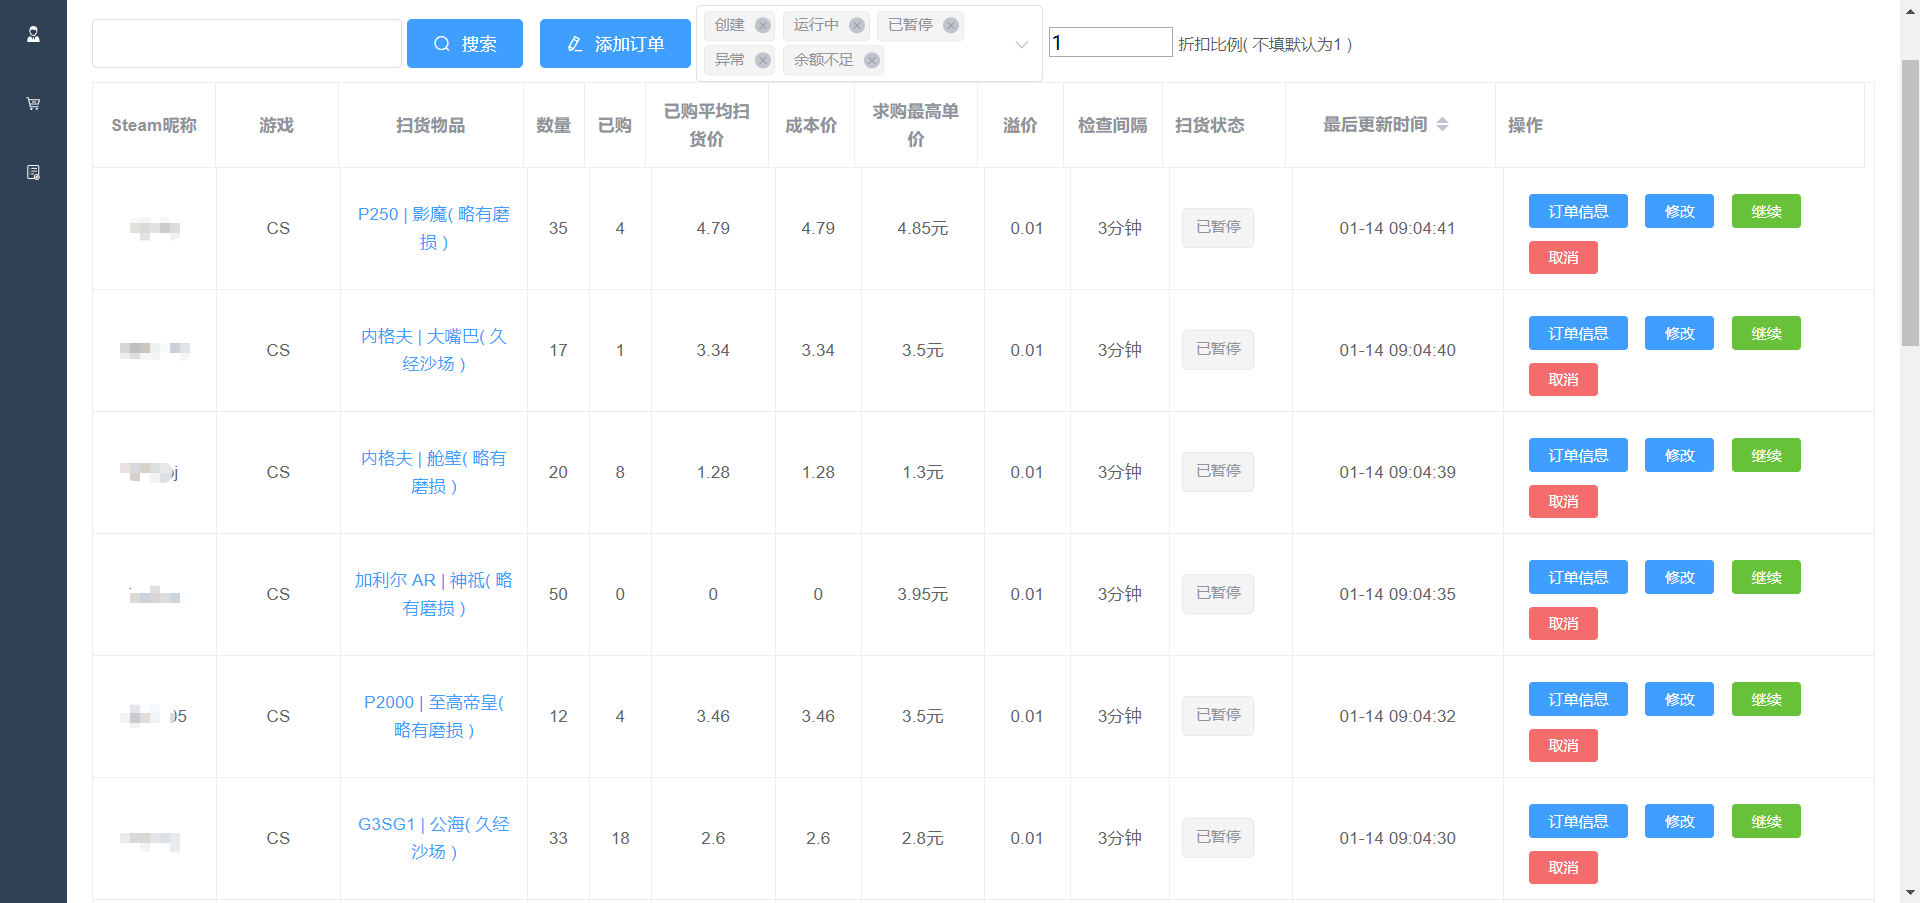This screenshot has height=903, width=1920.
Task: Select timestamp 01-14 09:04:30
Action: 1397,838
